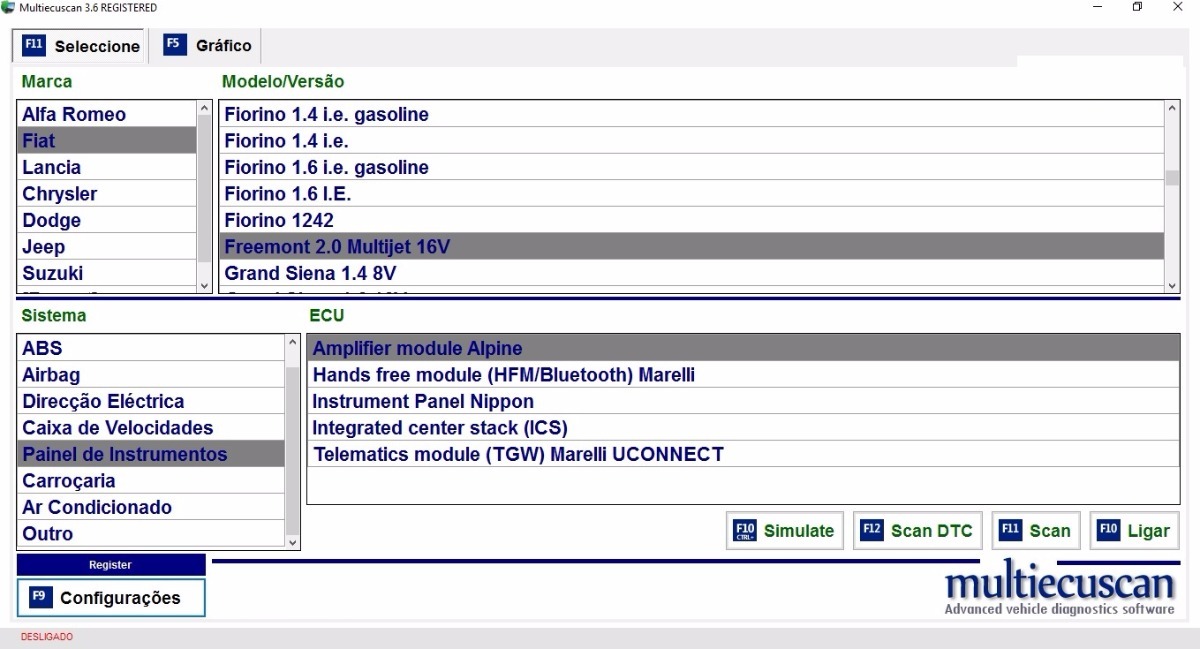This screenshot has height=649, width=1200.
Task: Click Marca list scroll-up arrow
Action: click(x=205, y=108)
